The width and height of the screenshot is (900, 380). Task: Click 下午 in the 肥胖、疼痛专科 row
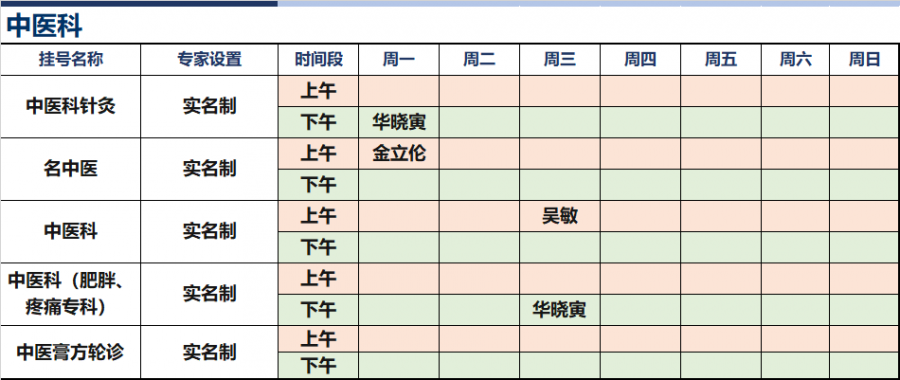pos(319,310)
